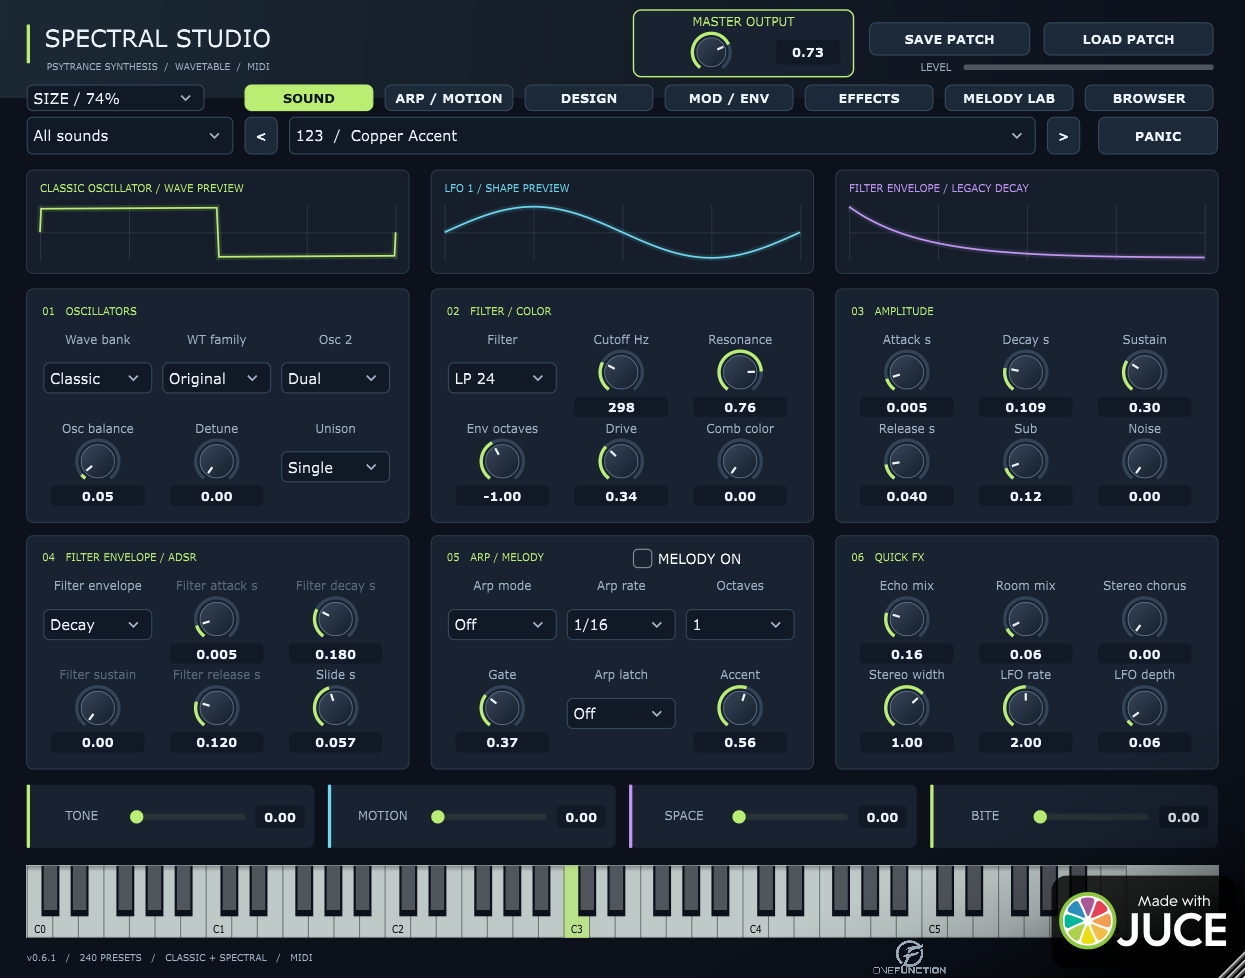Click the Drive knob

tap(621, 461)
